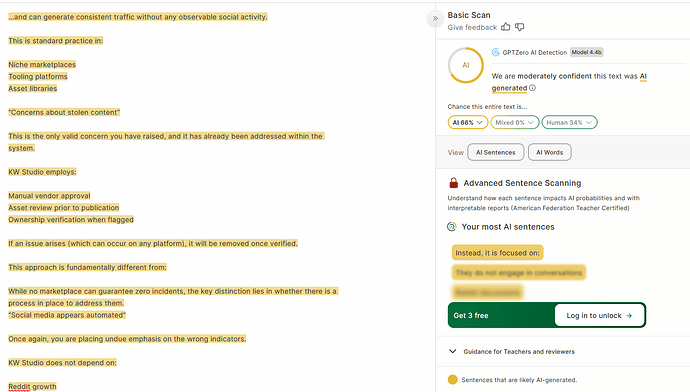This screenshot has width=690, height=392.
Task: Click the line 'KW Studio employs:'
Action: pyautogui.click(x=42, y=172)
